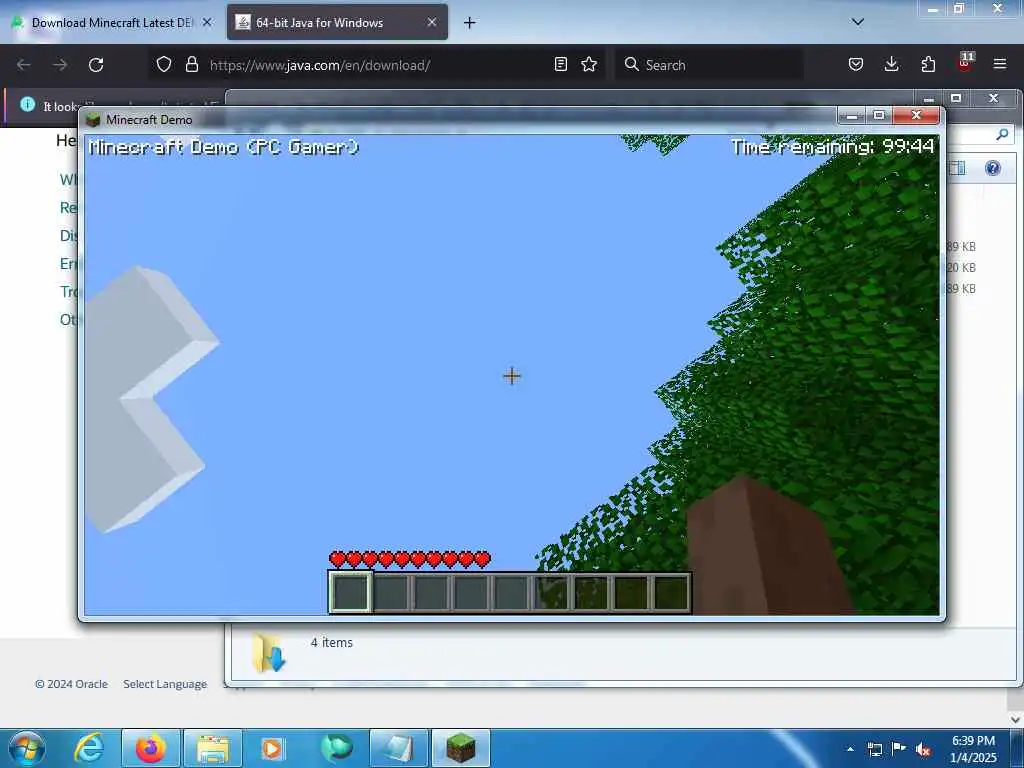Click Explorer window search magnifier icon
Image resolution: width=1024 pixels, height=768 pixels.
click(1002, 135)
